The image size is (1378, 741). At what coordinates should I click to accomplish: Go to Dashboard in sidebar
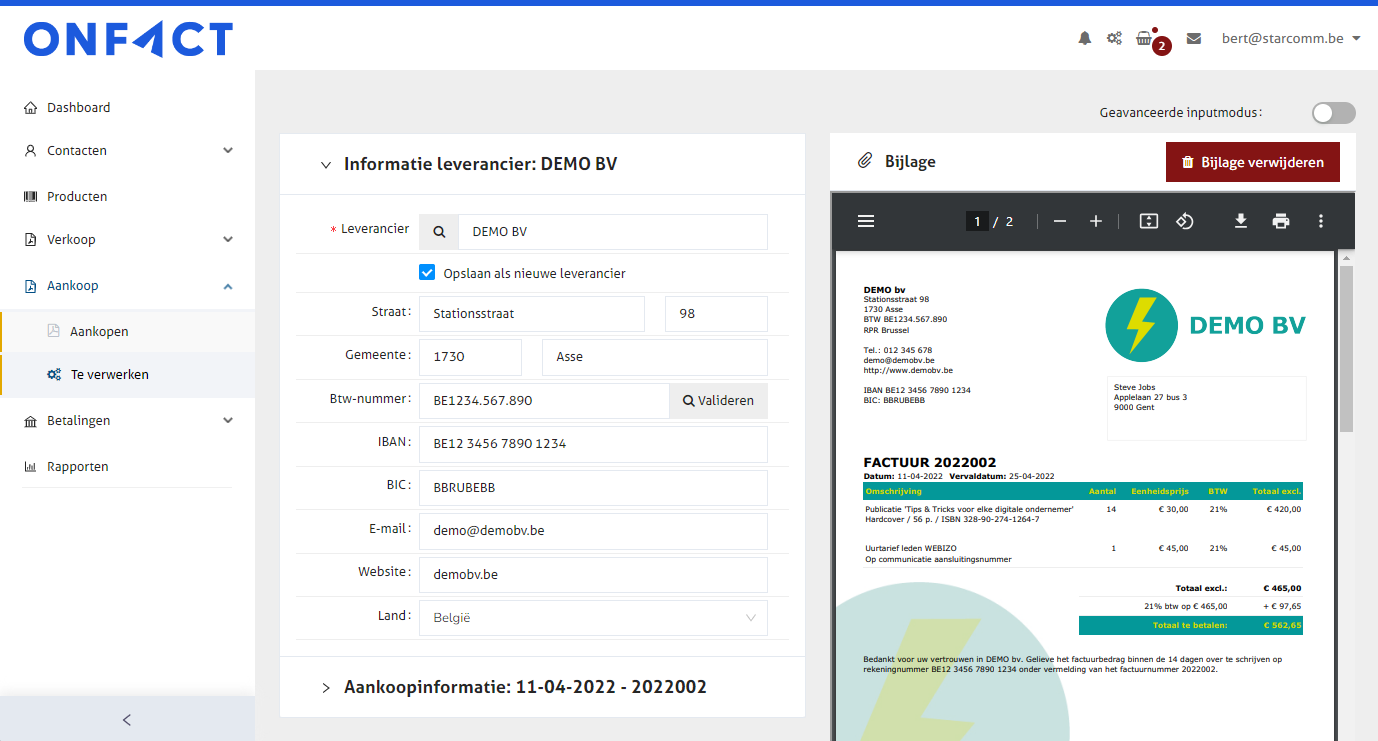pos(78,107)
